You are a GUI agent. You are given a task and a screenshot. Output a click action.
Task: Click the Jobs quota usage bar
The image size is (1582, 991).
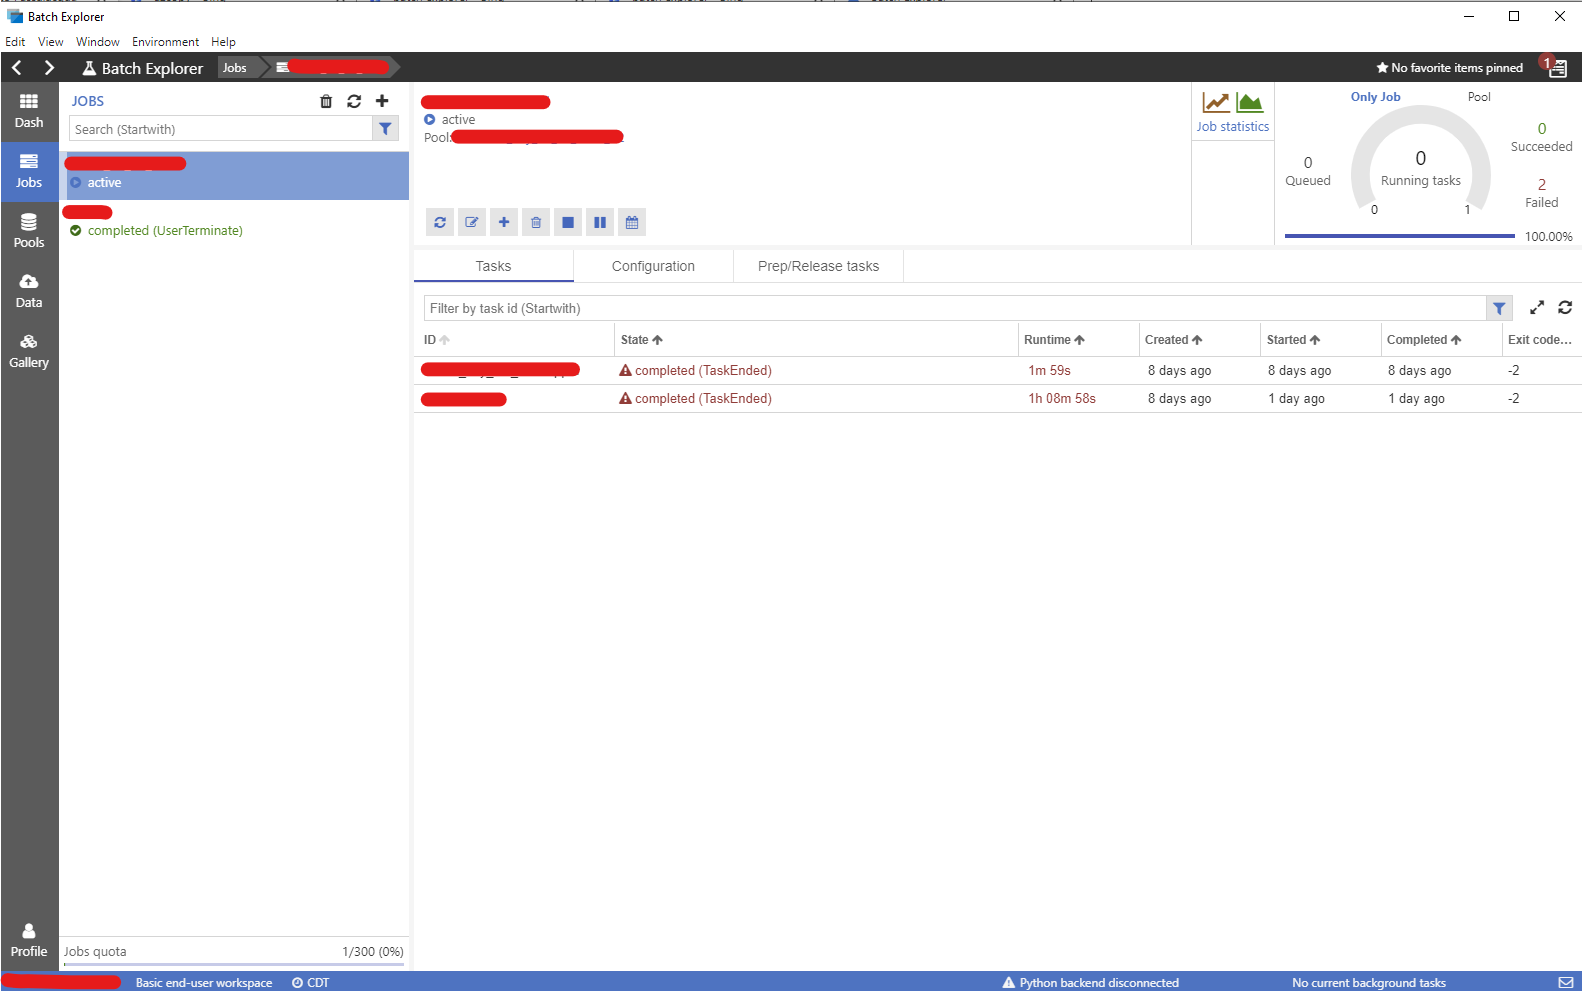[233, 965]
